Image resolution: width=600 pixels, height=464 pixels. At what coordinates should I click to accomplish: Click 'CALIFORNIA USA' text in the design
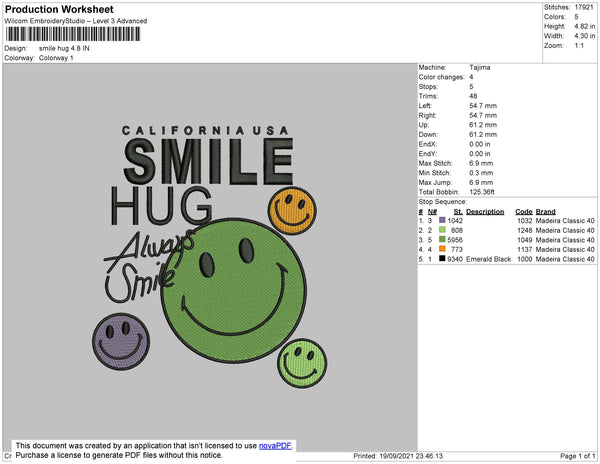[205, 131]
